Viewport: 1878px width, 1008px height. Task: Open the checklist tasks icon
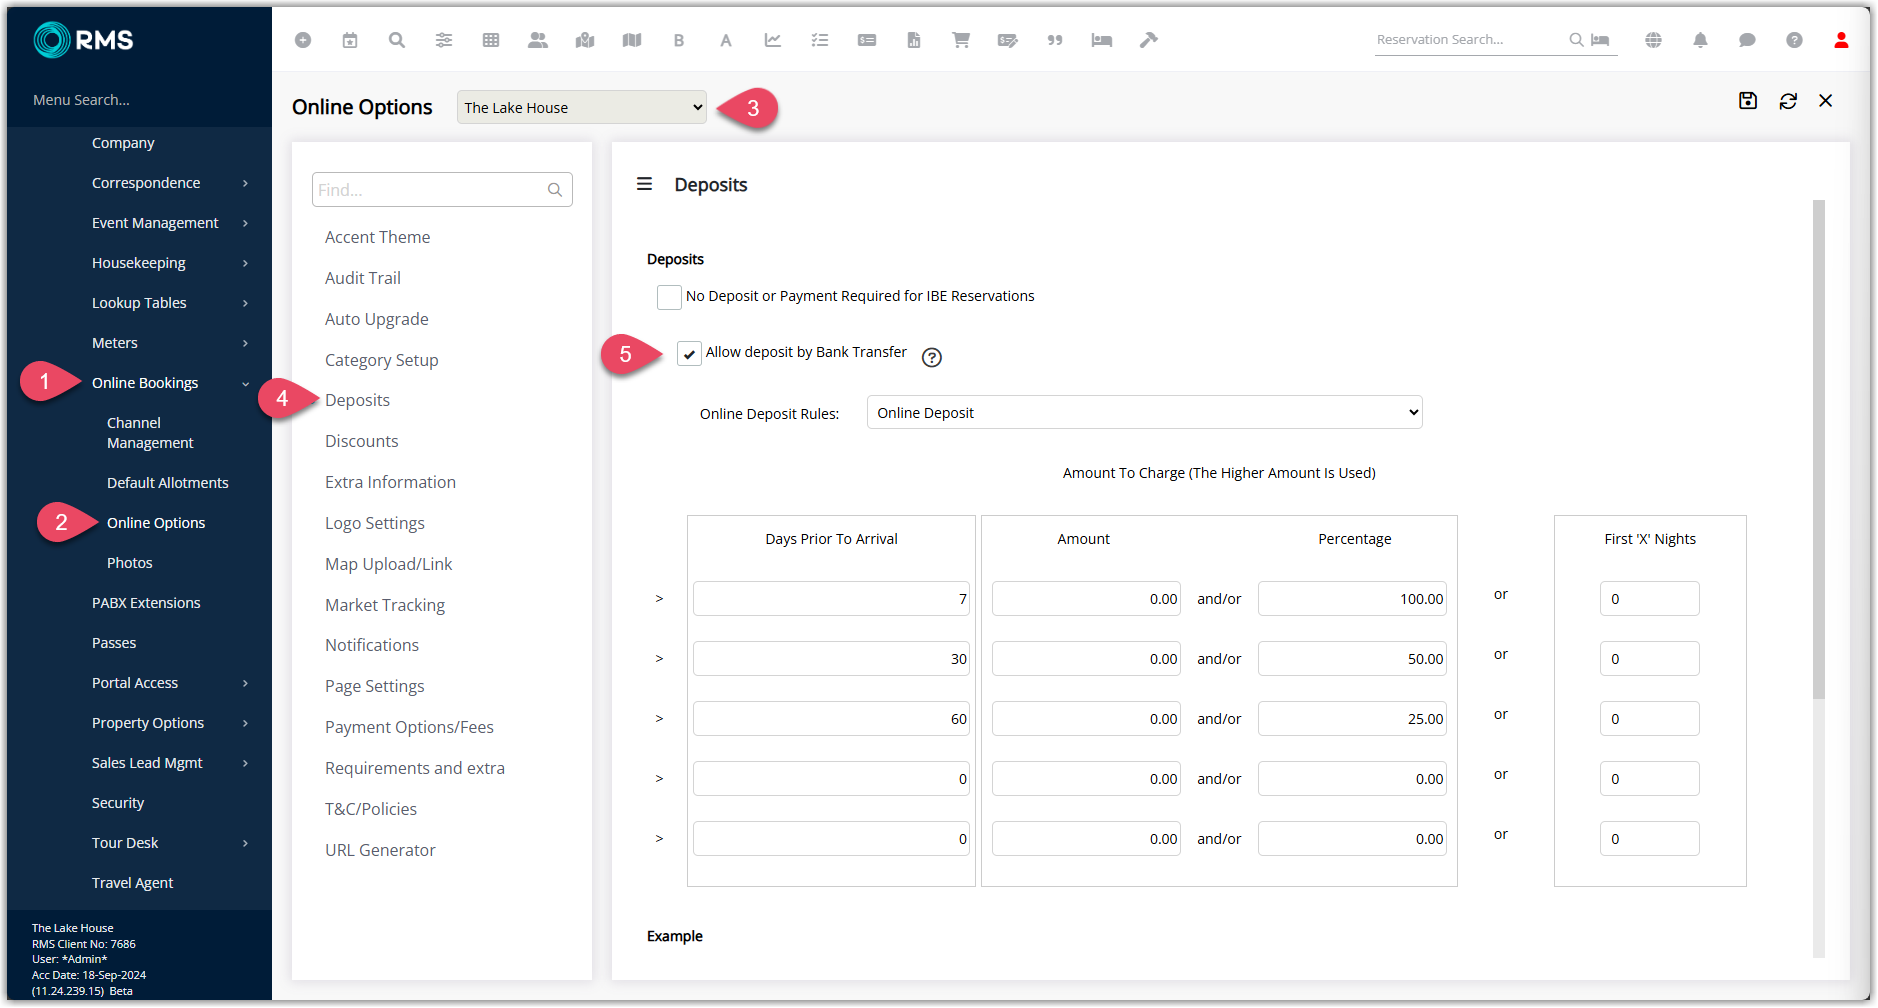[820, 40]
